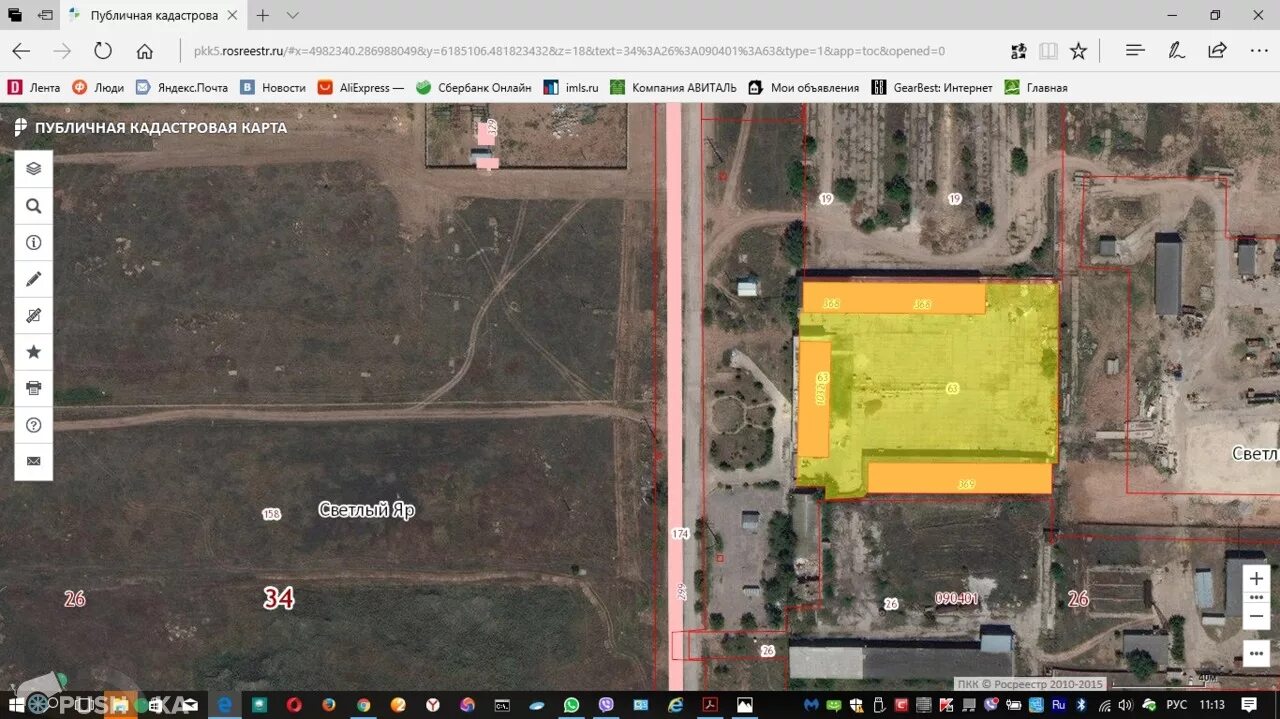Viewport: 1280px width, 719px height.
Task: Open GearBest: Интернет bookmark
Action: pos(932,88)
